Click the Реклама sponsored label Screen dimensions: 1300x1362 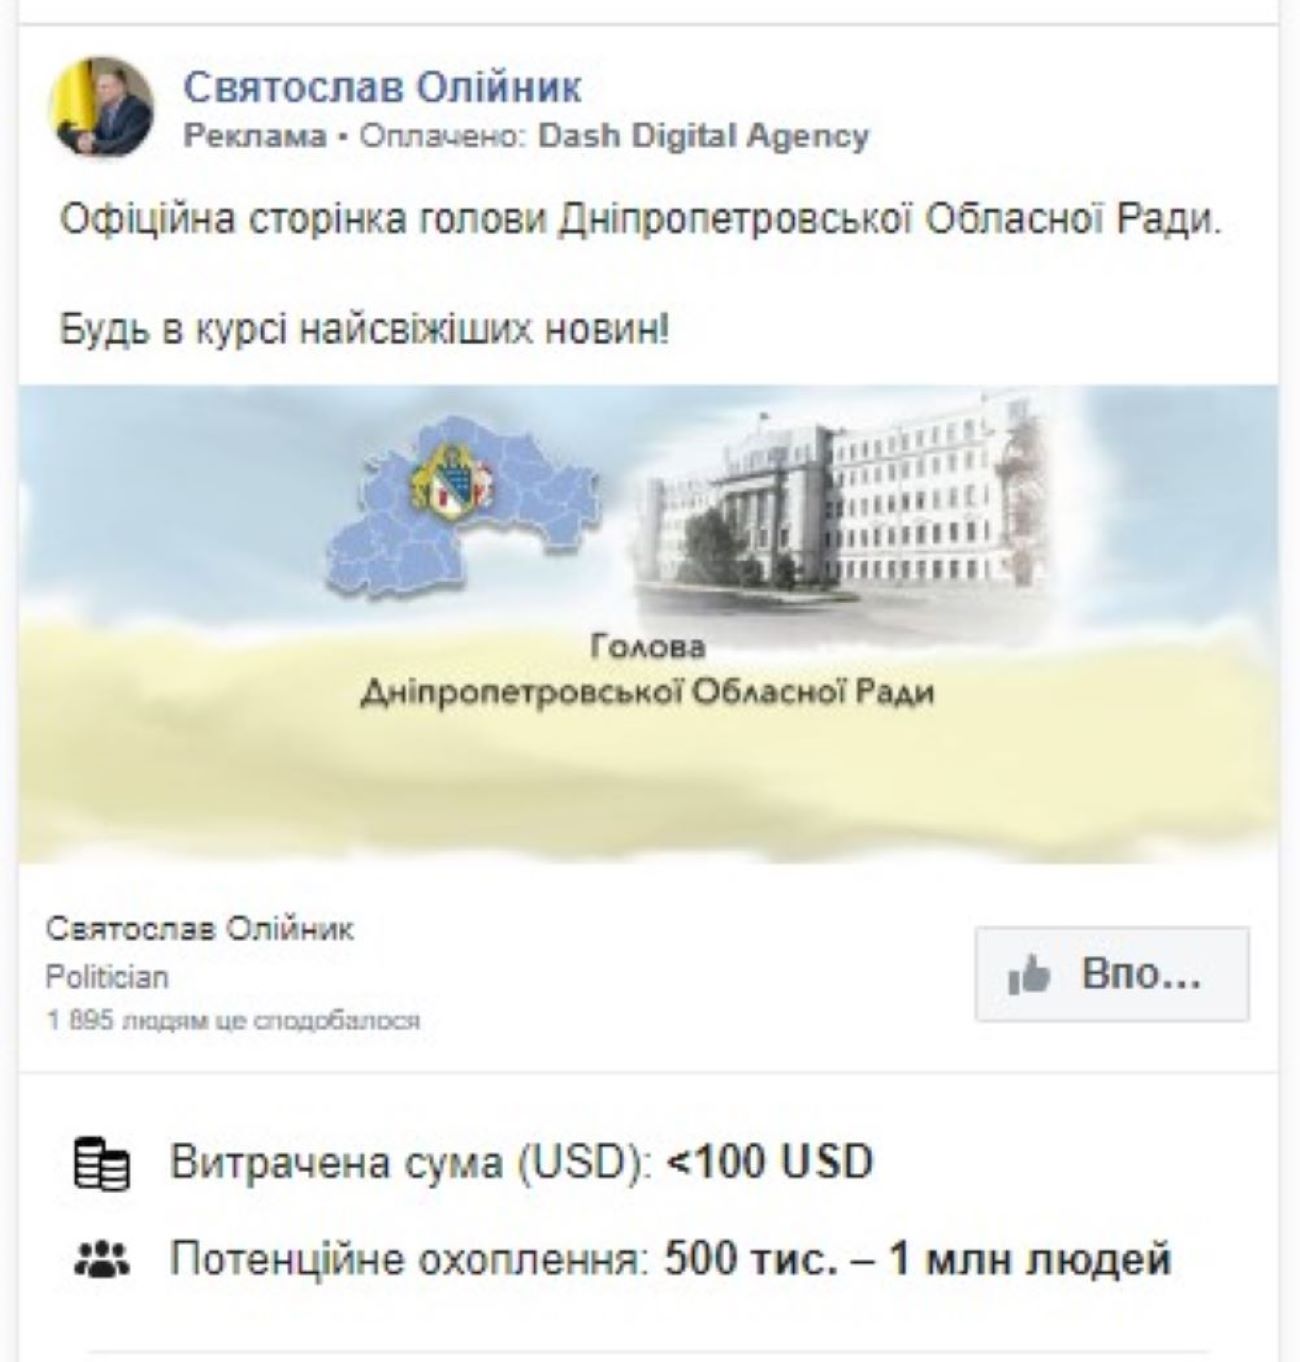(x=255, y=136)
